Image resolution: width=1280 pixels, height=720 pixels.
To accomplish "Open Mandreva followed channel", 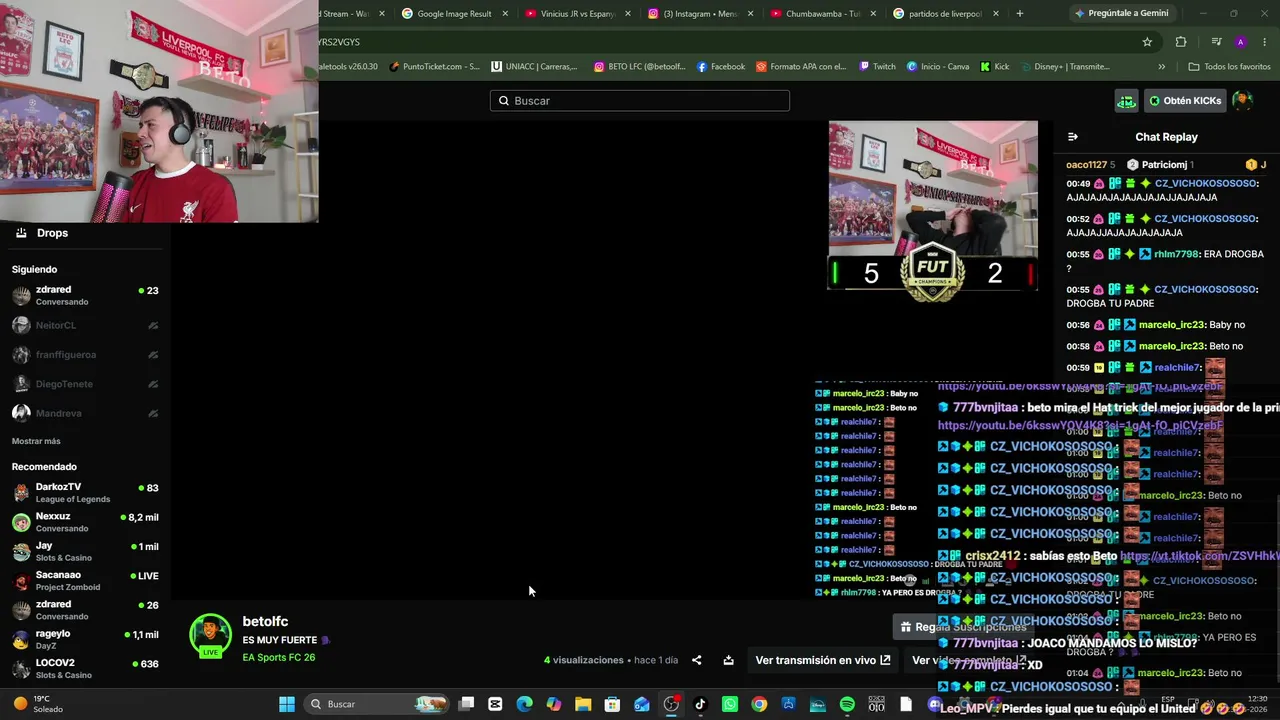I will click(x=85, y=413).
